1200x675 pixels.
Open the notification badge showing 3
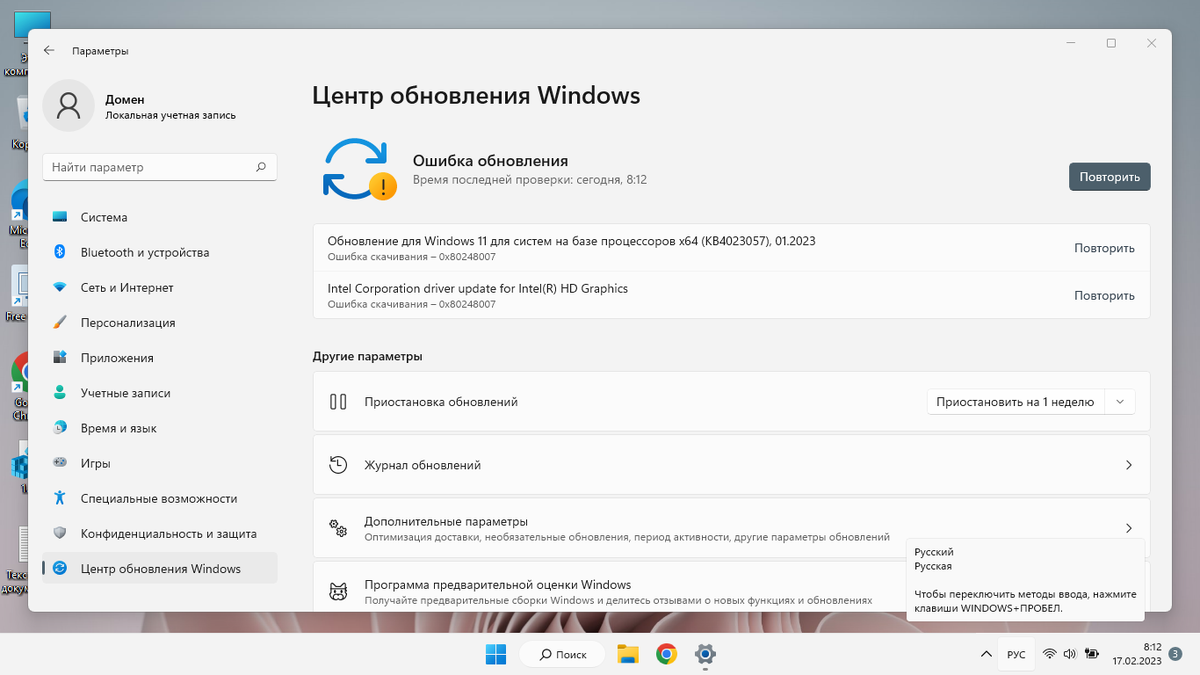(1176, 654)
